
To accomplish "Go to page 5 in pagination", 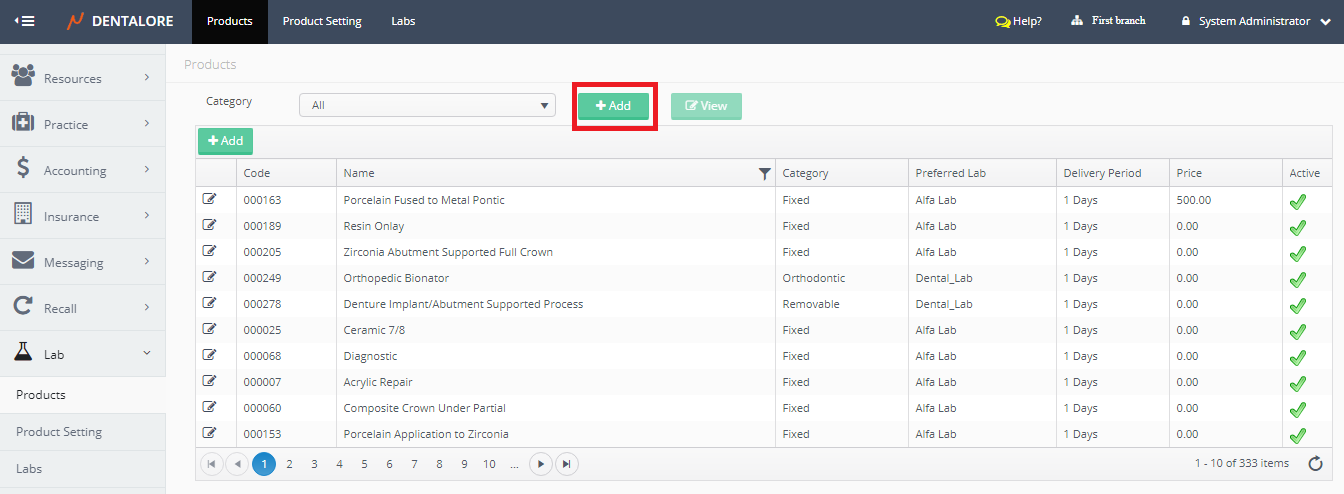I will pos(364,464).
